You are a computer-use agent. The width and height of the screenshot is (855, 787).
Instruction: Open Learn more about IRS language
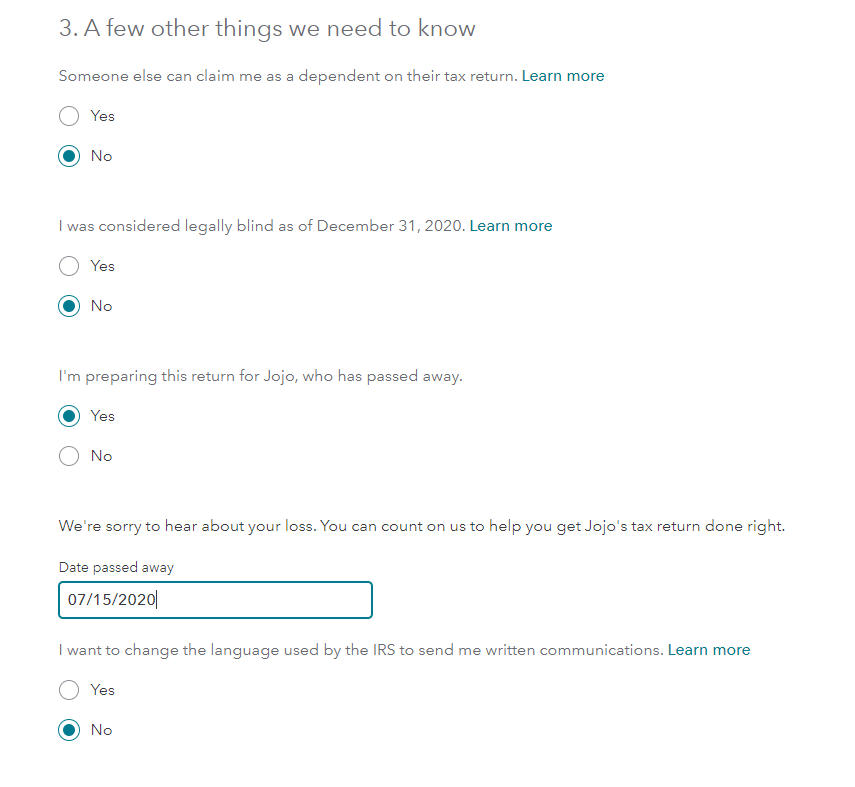click(708, 650)
